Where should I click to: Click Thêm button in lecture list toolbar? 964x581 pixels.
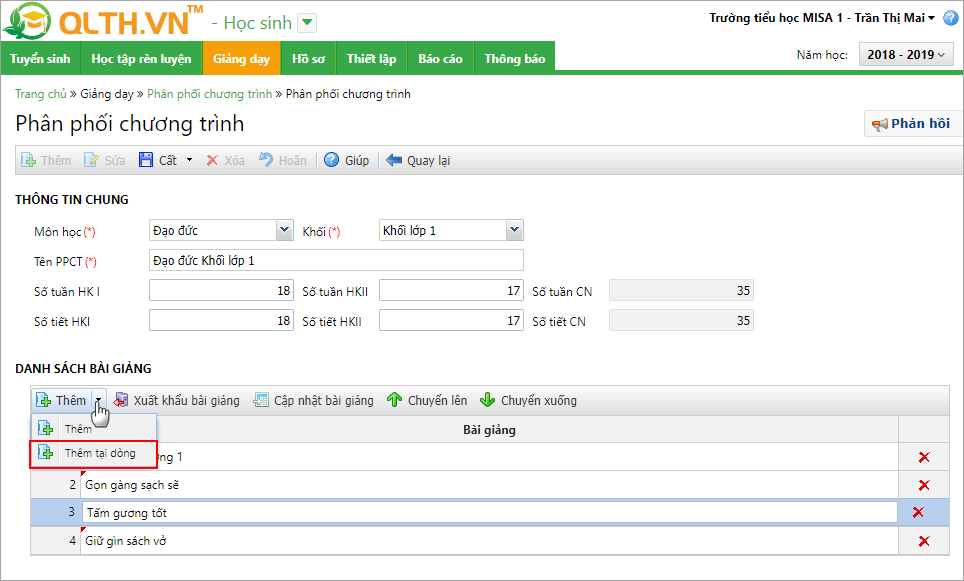tap(61, 400)
